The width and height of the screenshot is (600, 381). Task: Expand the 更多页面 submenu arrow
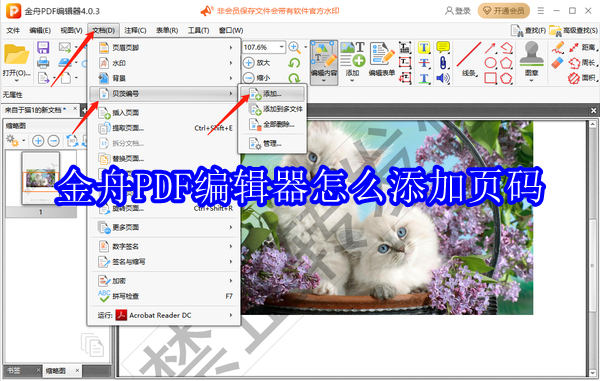point(231,228)
